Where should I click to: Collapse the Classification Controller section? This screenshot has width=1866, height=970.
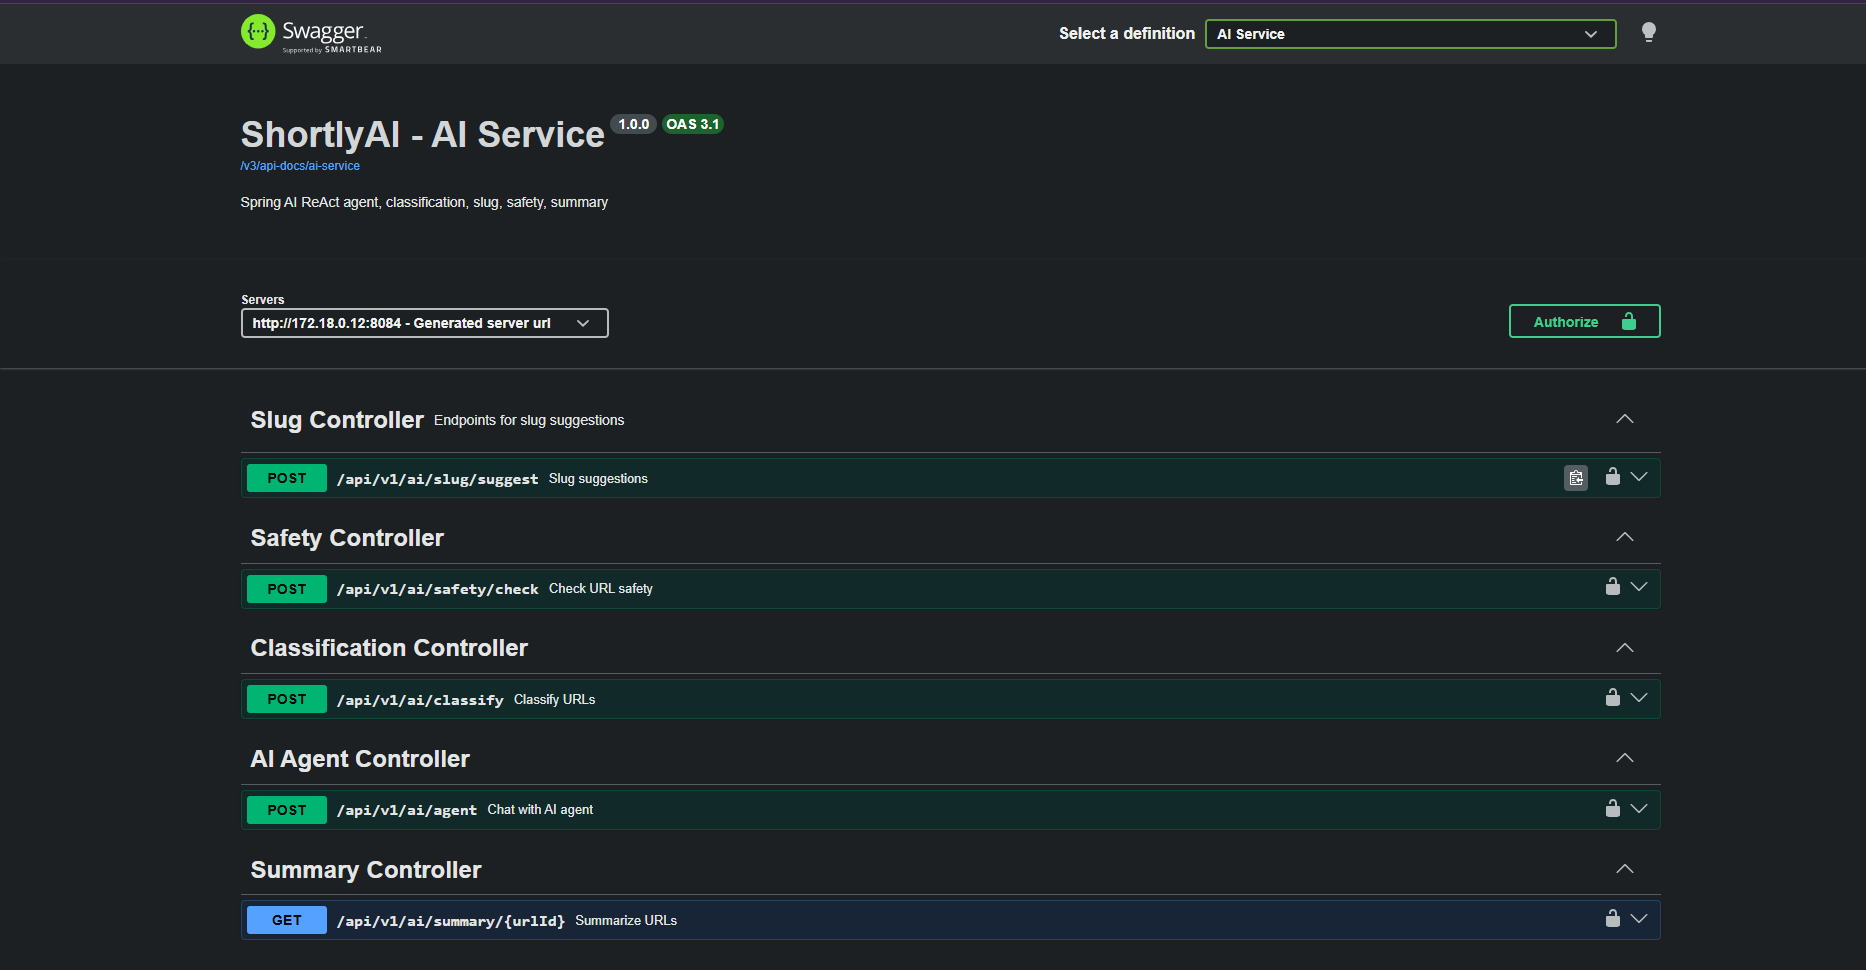[x=1625, y=648]
